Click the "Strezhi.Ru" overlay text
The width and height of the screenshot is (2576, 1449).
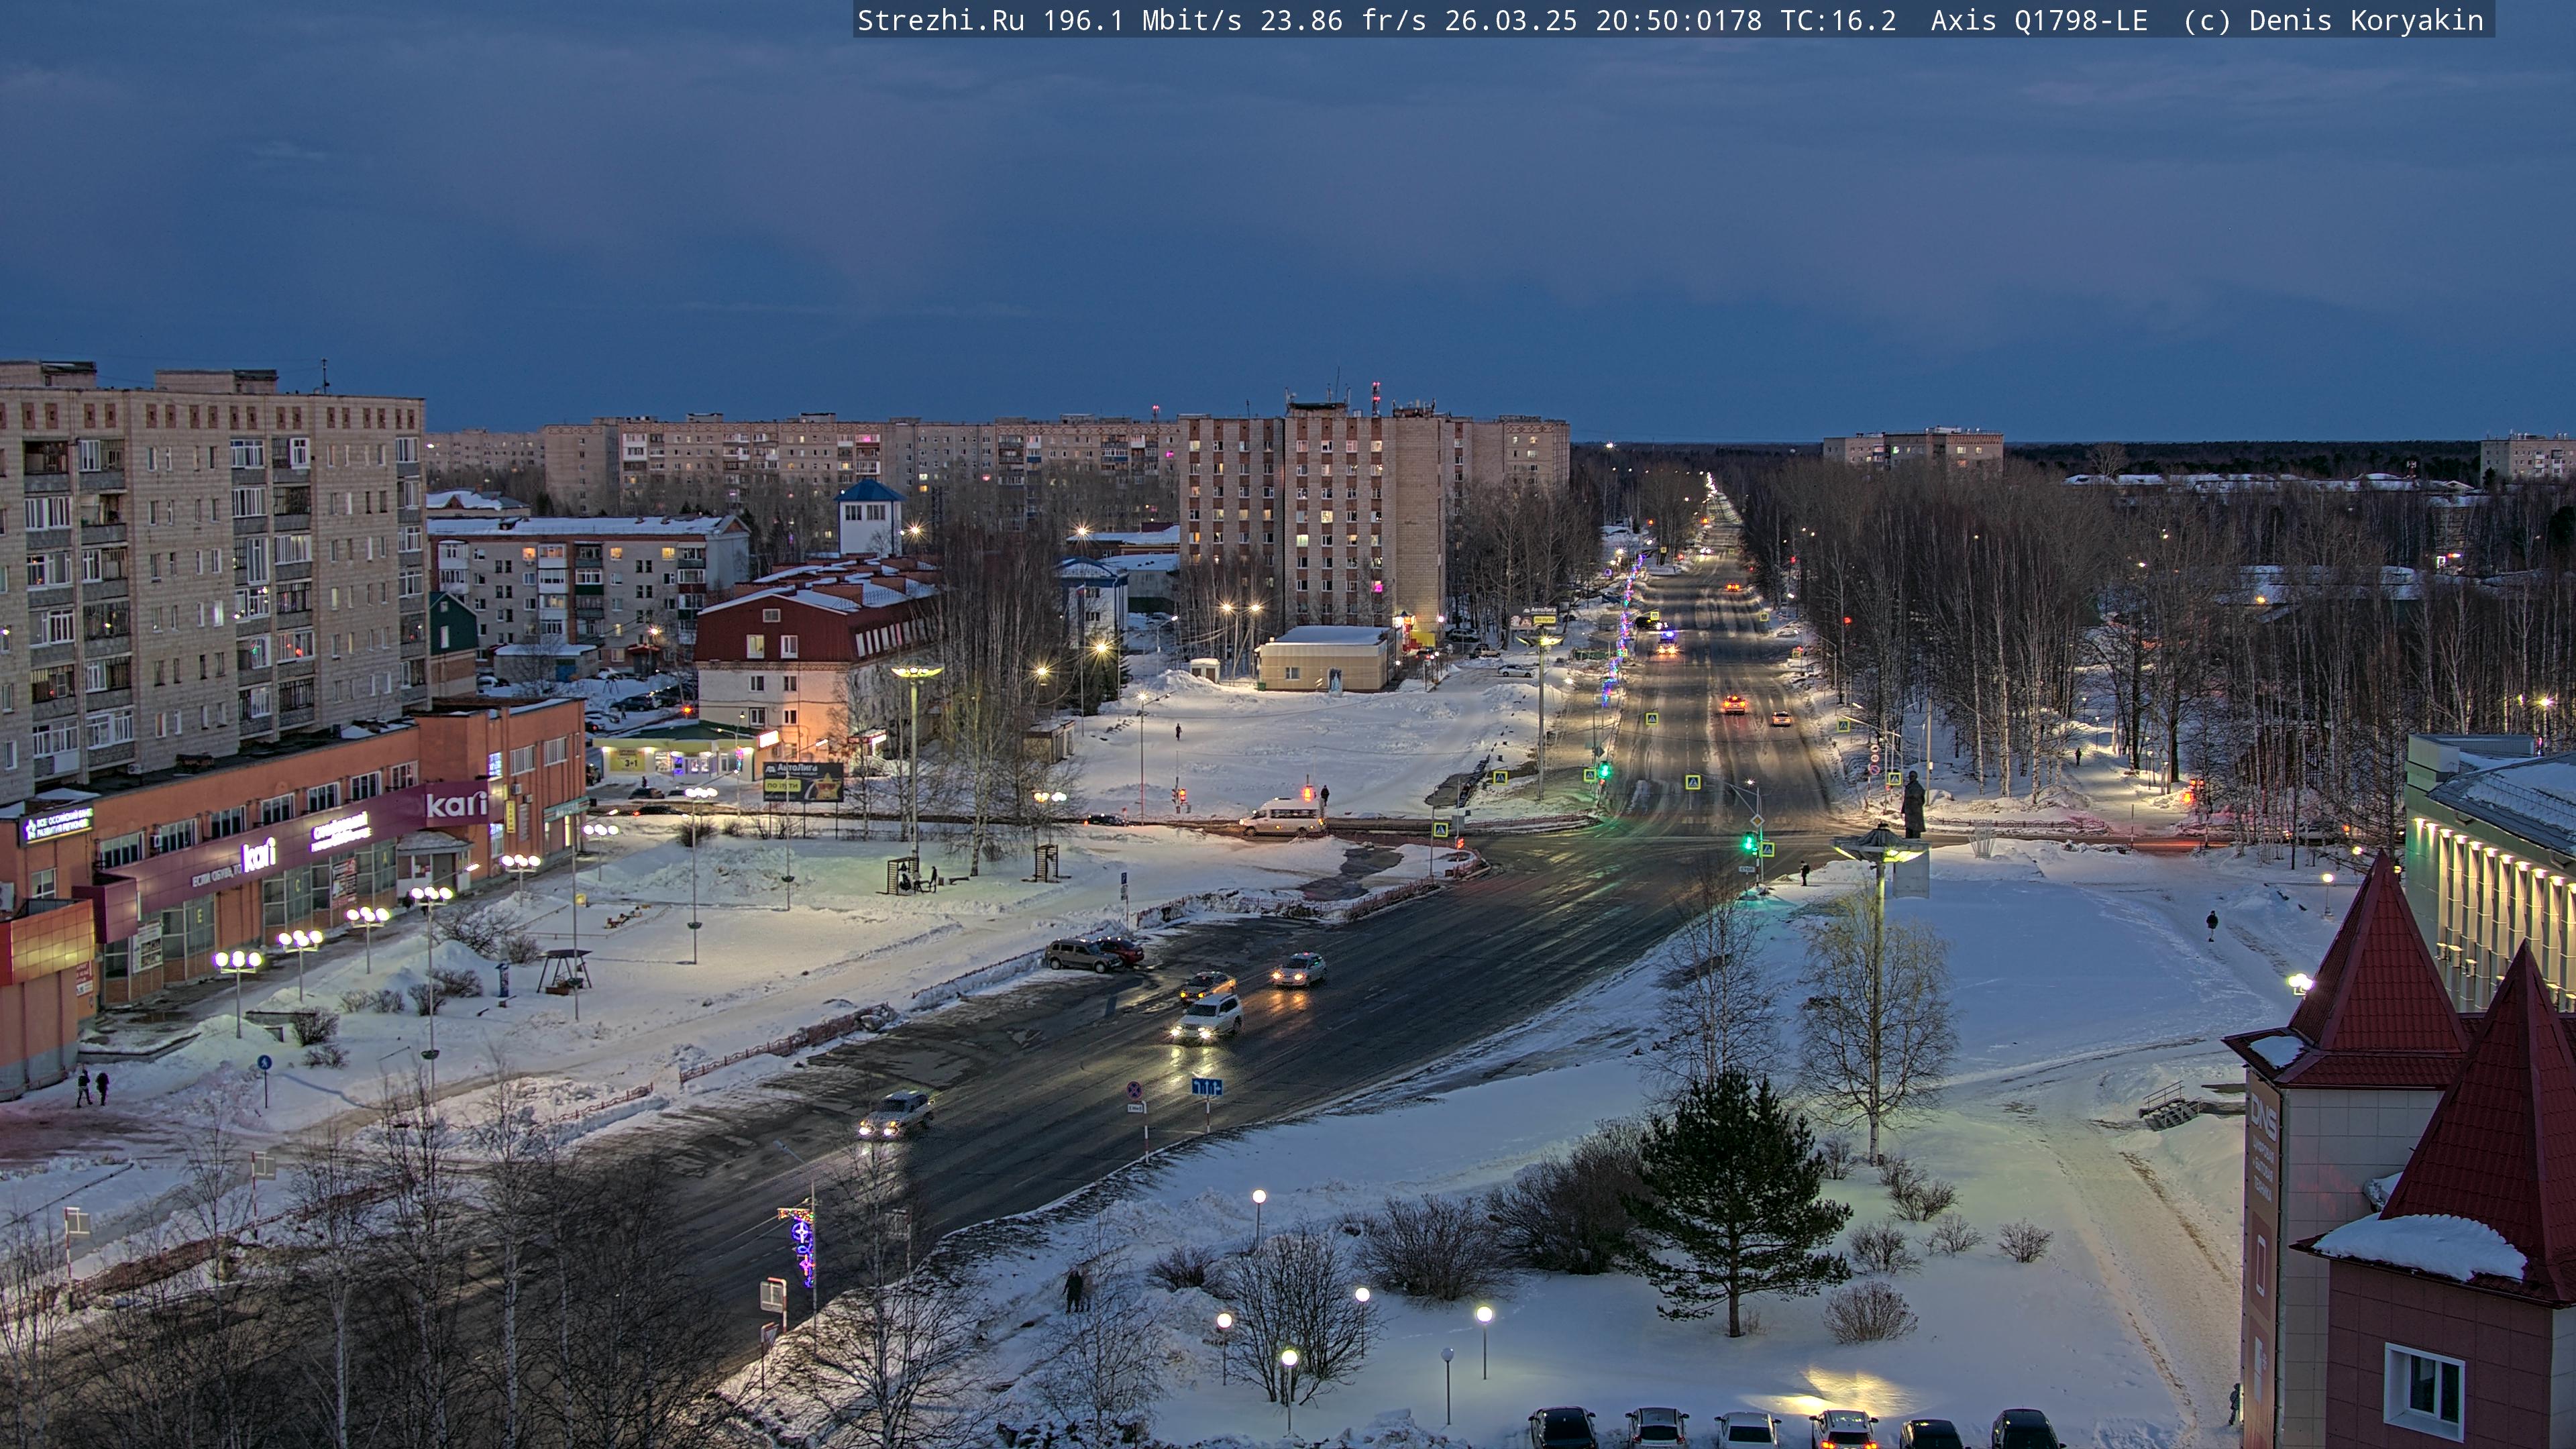pos(940,20)
